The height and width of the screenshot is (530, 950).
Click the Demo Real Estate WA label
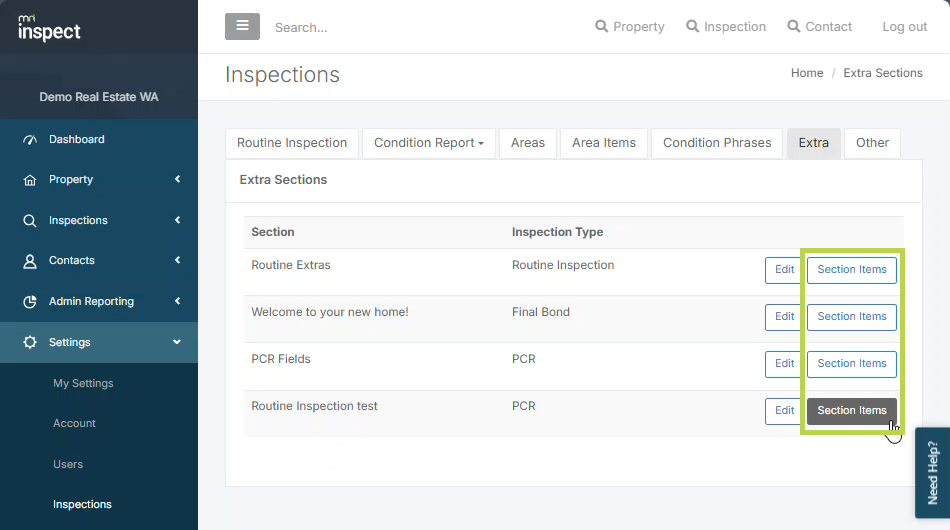99,97
